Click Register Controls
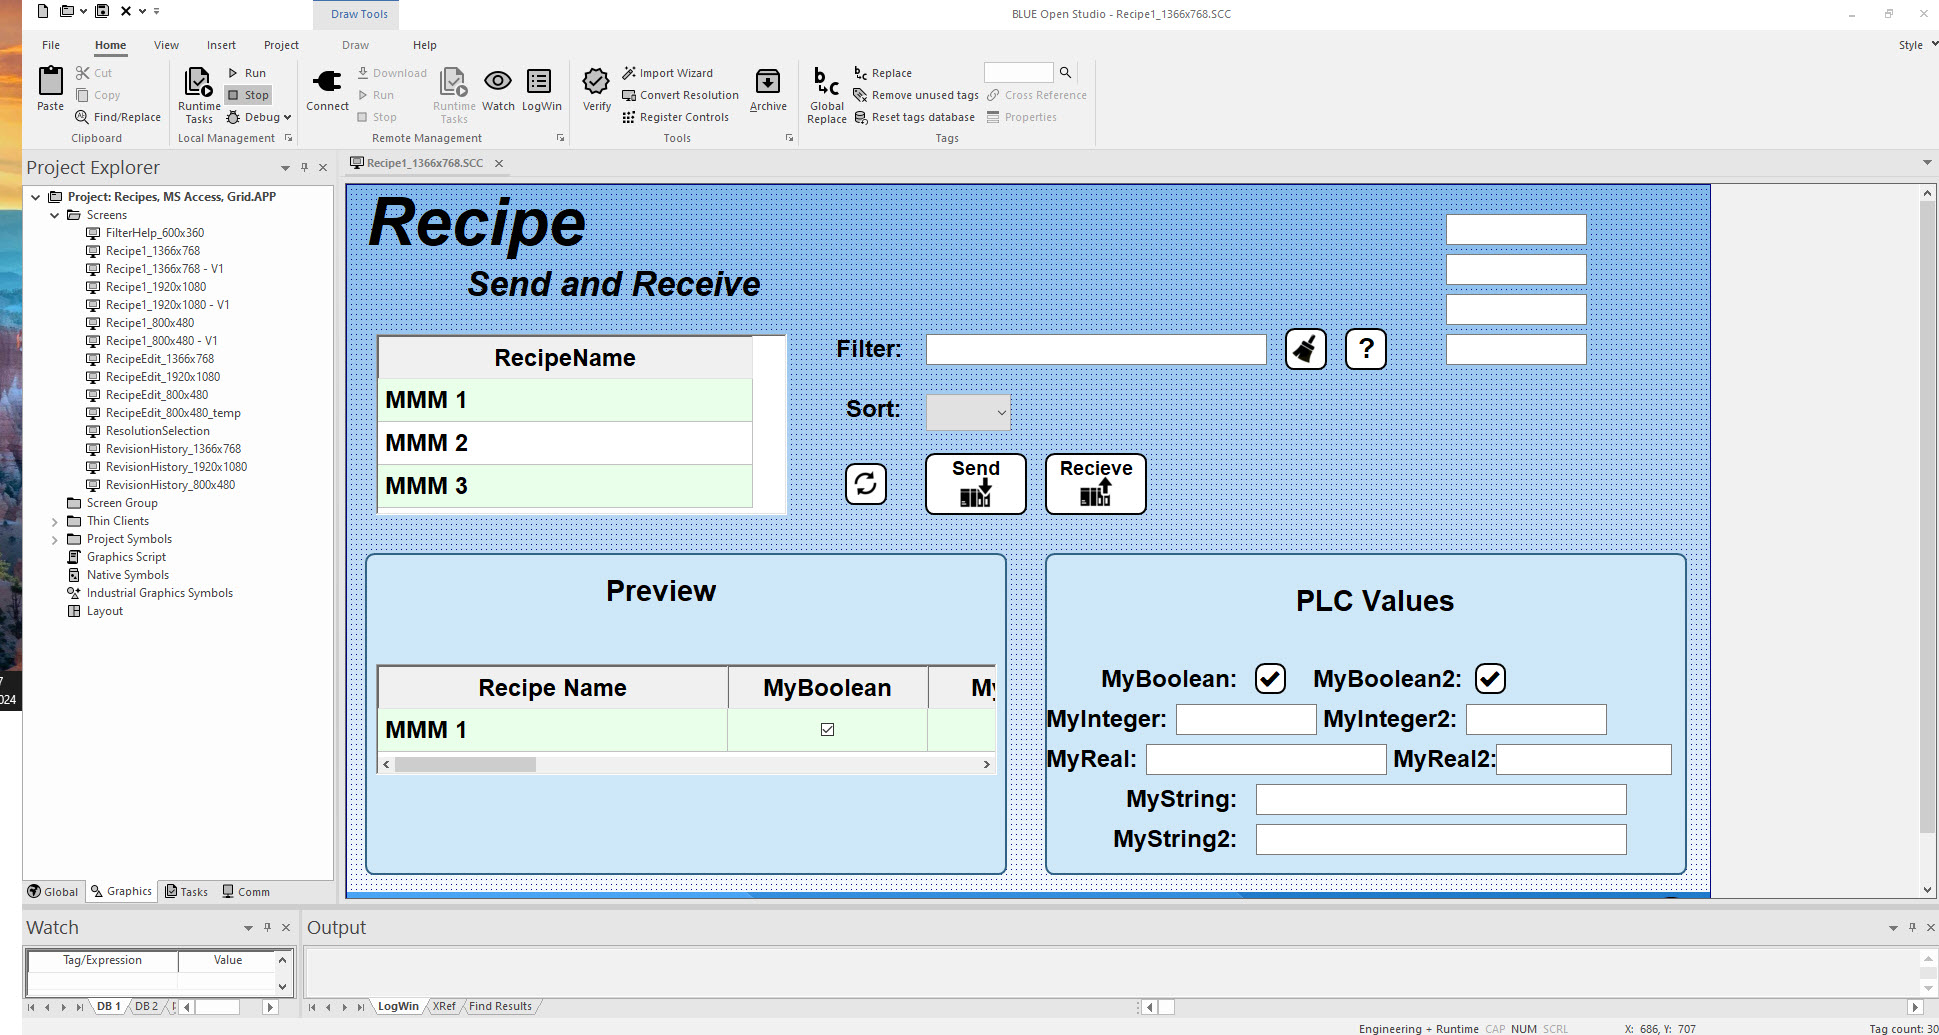The image size is (1939, 1035). point(675,117)
